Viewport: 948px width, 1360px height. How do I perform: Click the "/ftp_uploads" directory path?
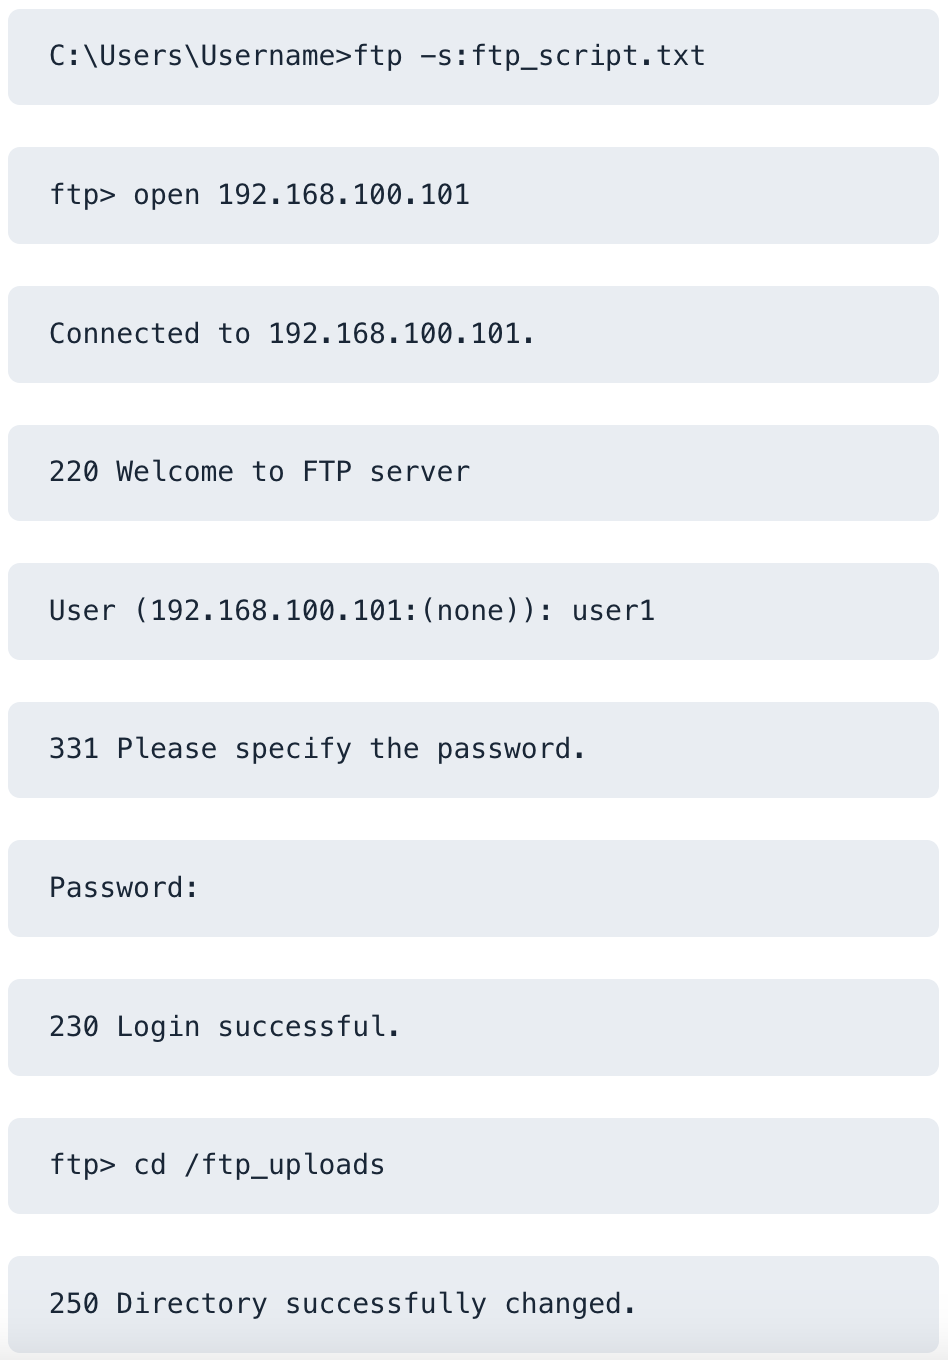coord(284,1165)
